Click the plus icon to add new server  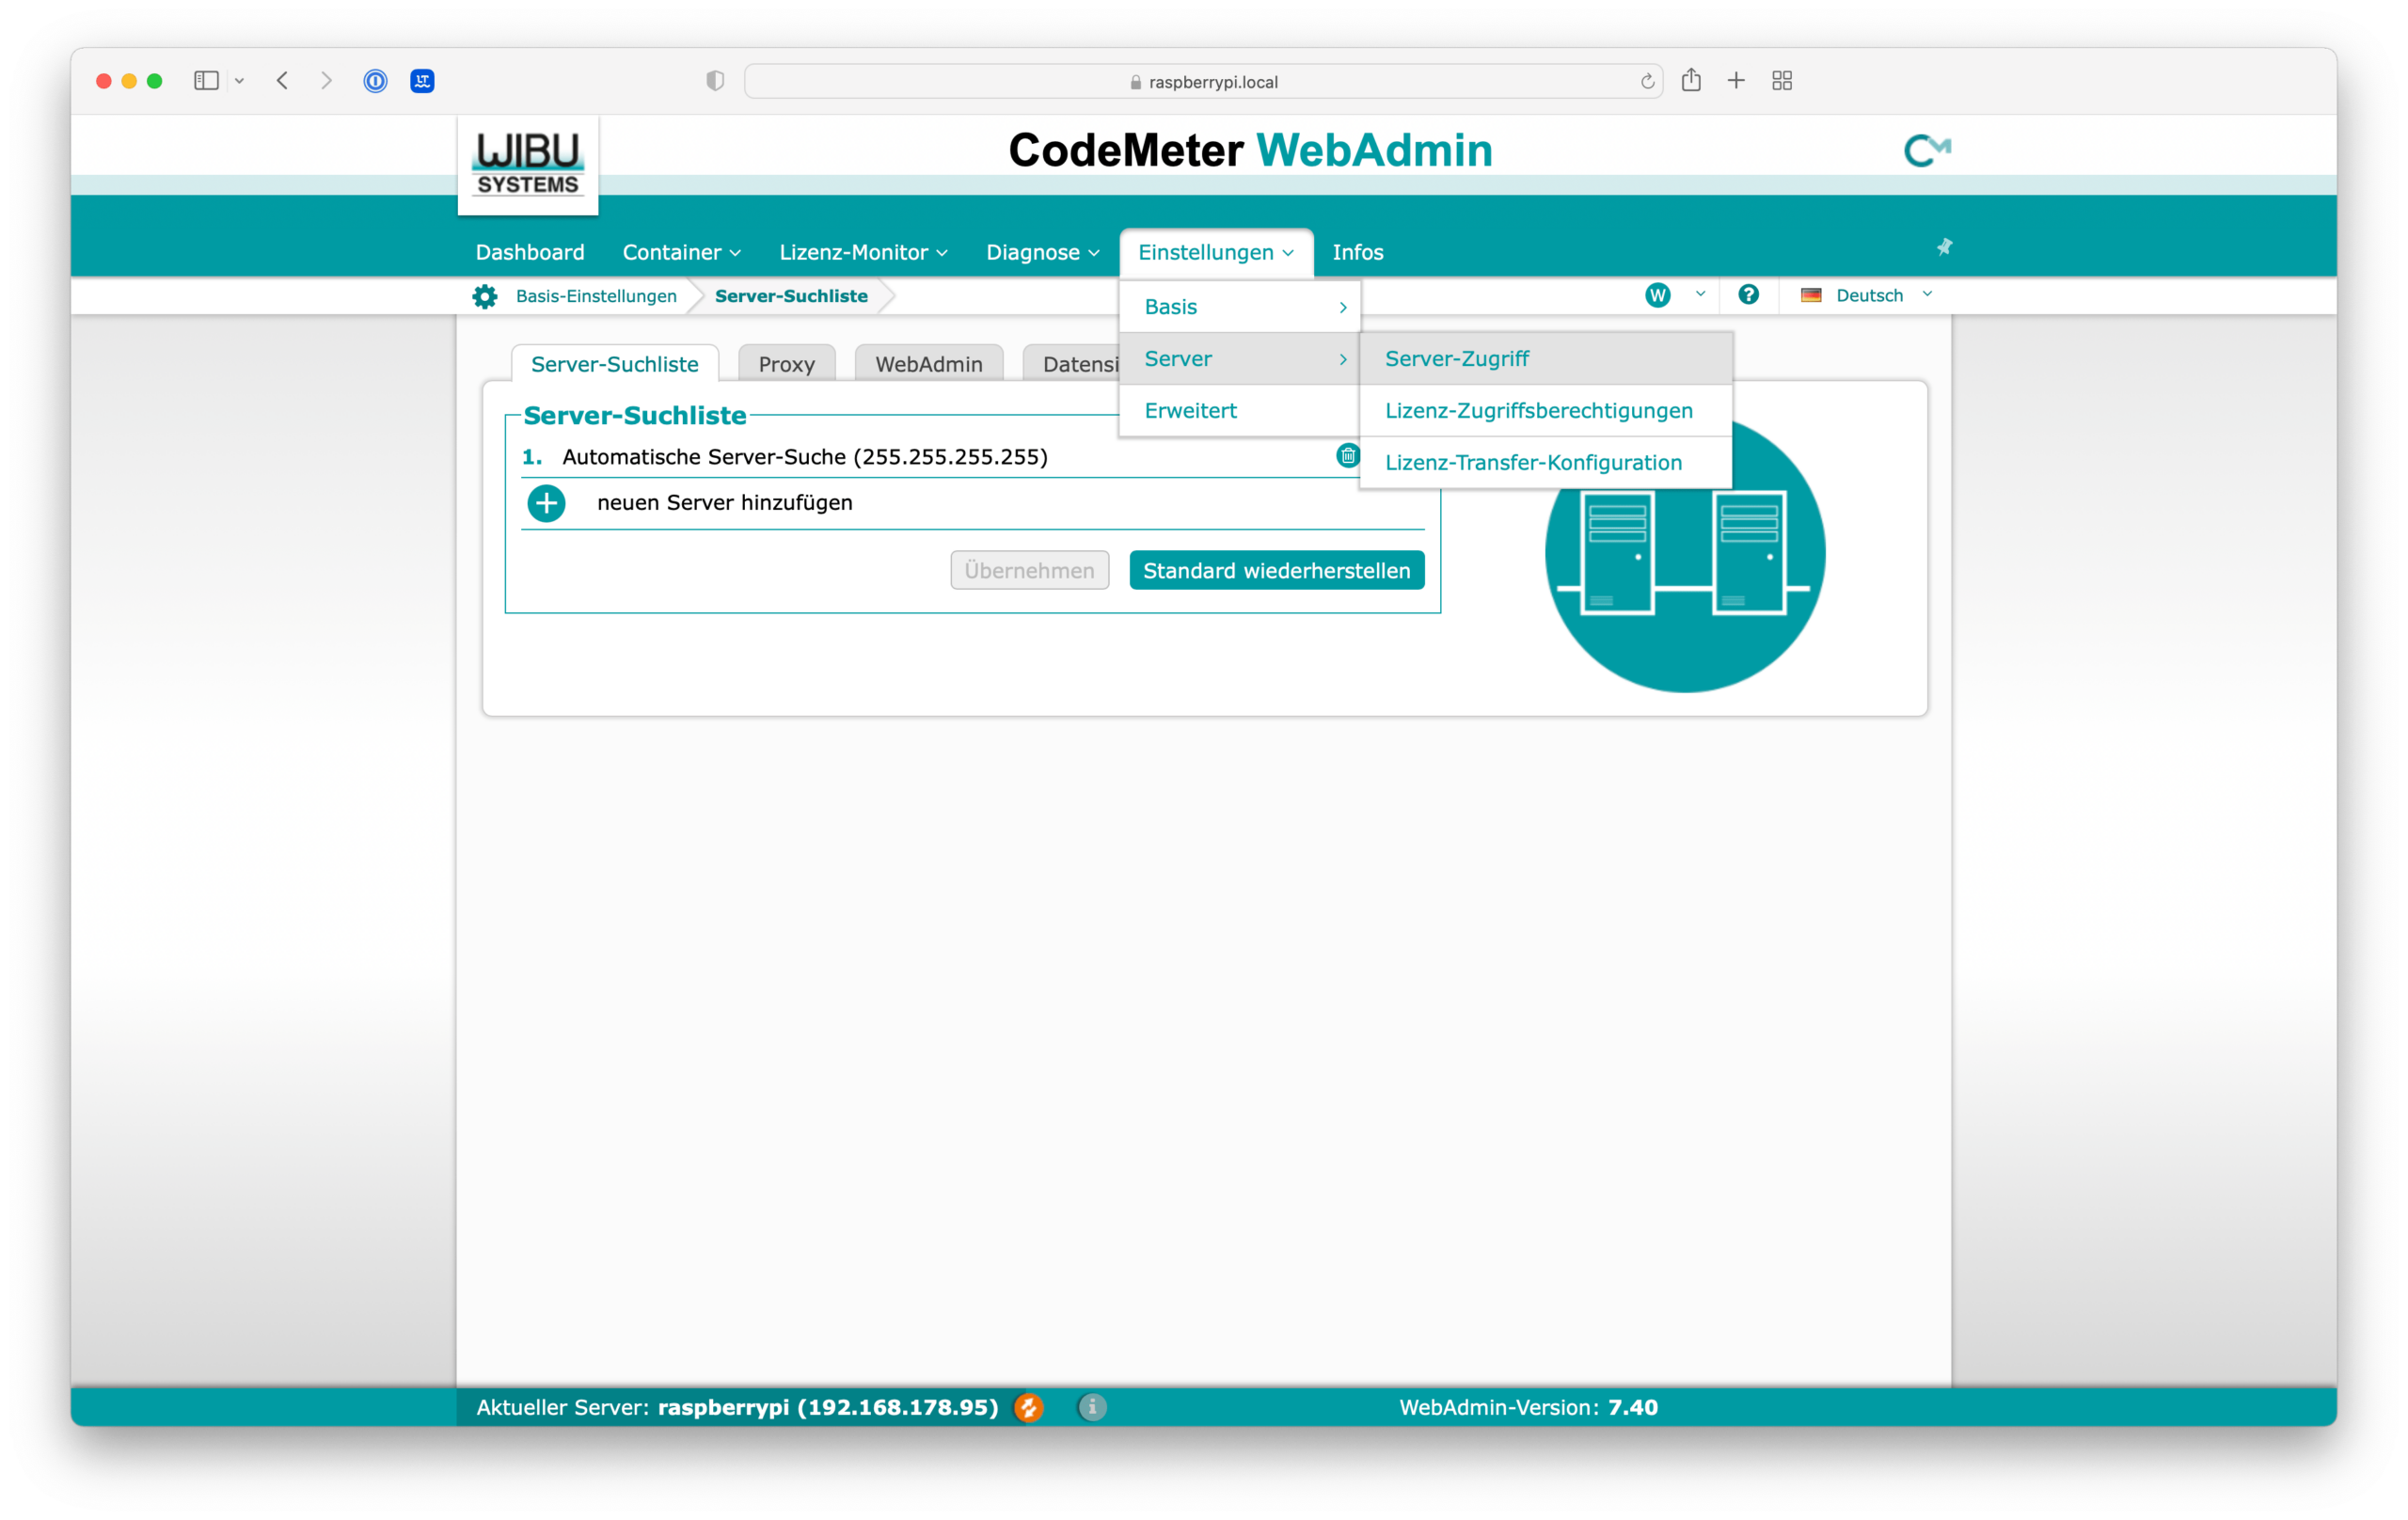[546, 503]
